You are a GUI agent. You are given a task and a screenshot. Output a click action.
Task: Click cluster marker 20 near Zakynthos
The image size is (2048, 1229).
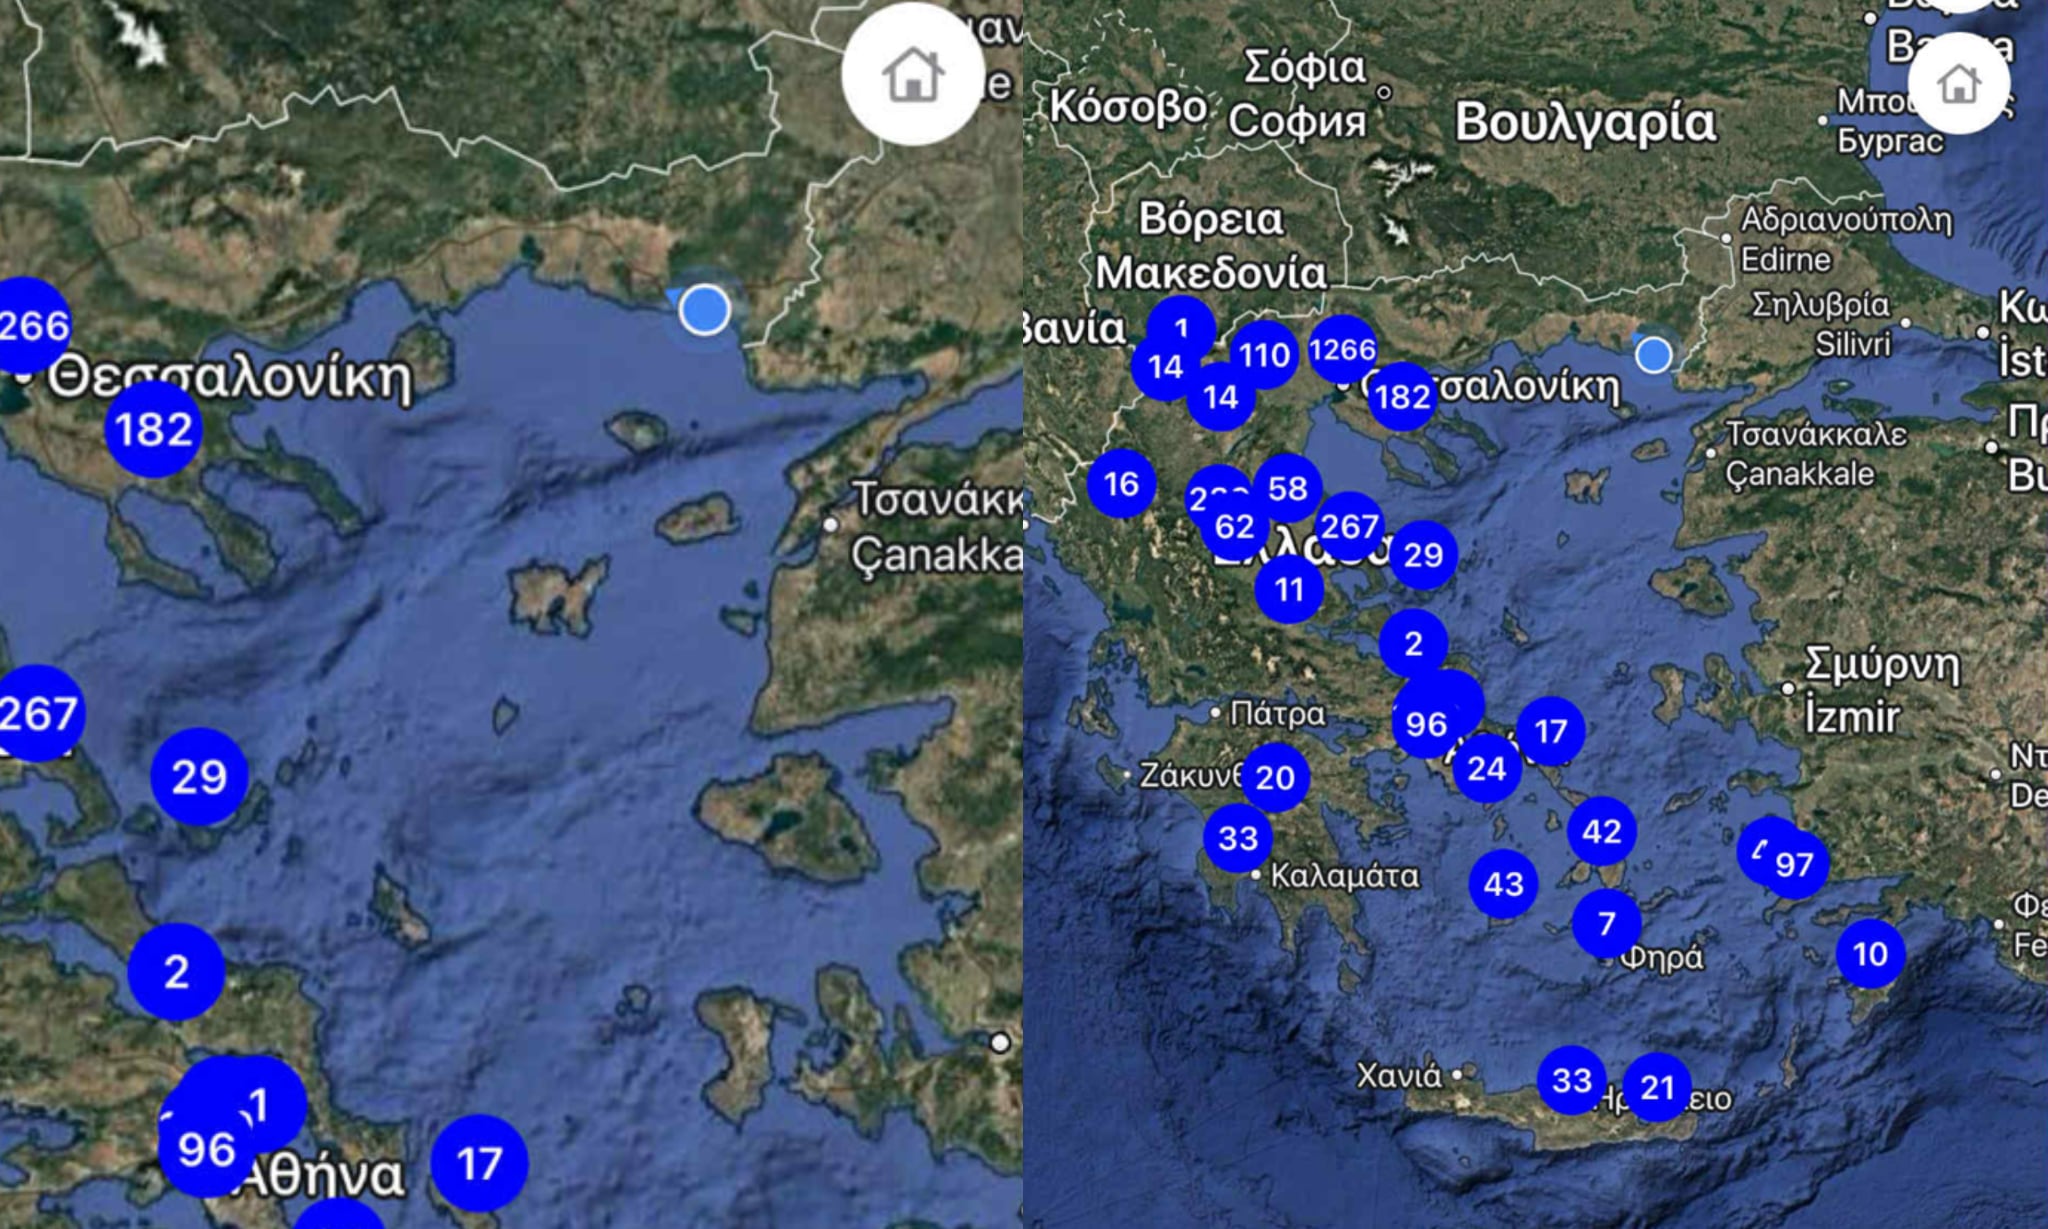(x=1275, y=777)
